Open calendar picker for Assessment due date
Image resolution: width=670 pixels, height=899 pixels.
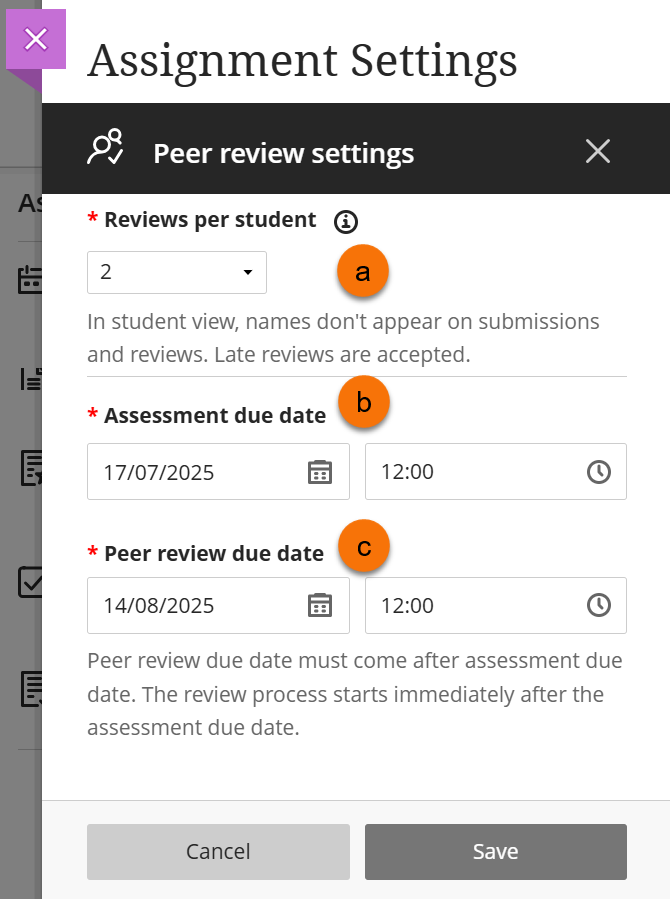click(x=319, y=472)
